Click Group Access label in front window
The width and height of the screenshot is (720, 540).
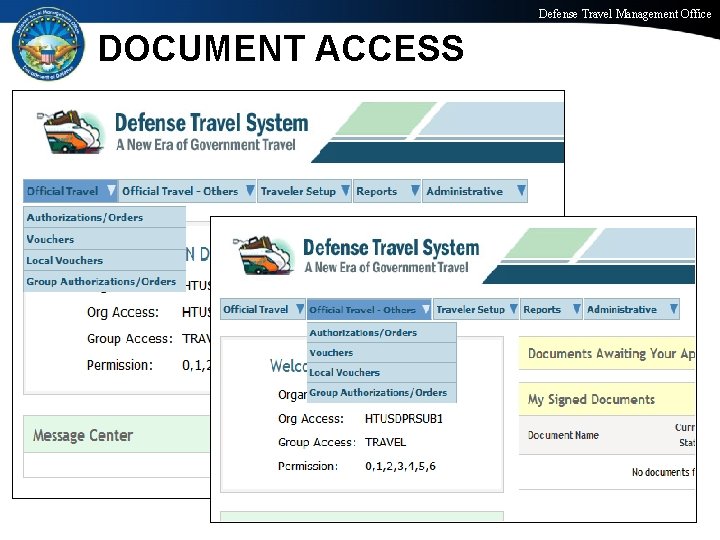tap(317, 442)
